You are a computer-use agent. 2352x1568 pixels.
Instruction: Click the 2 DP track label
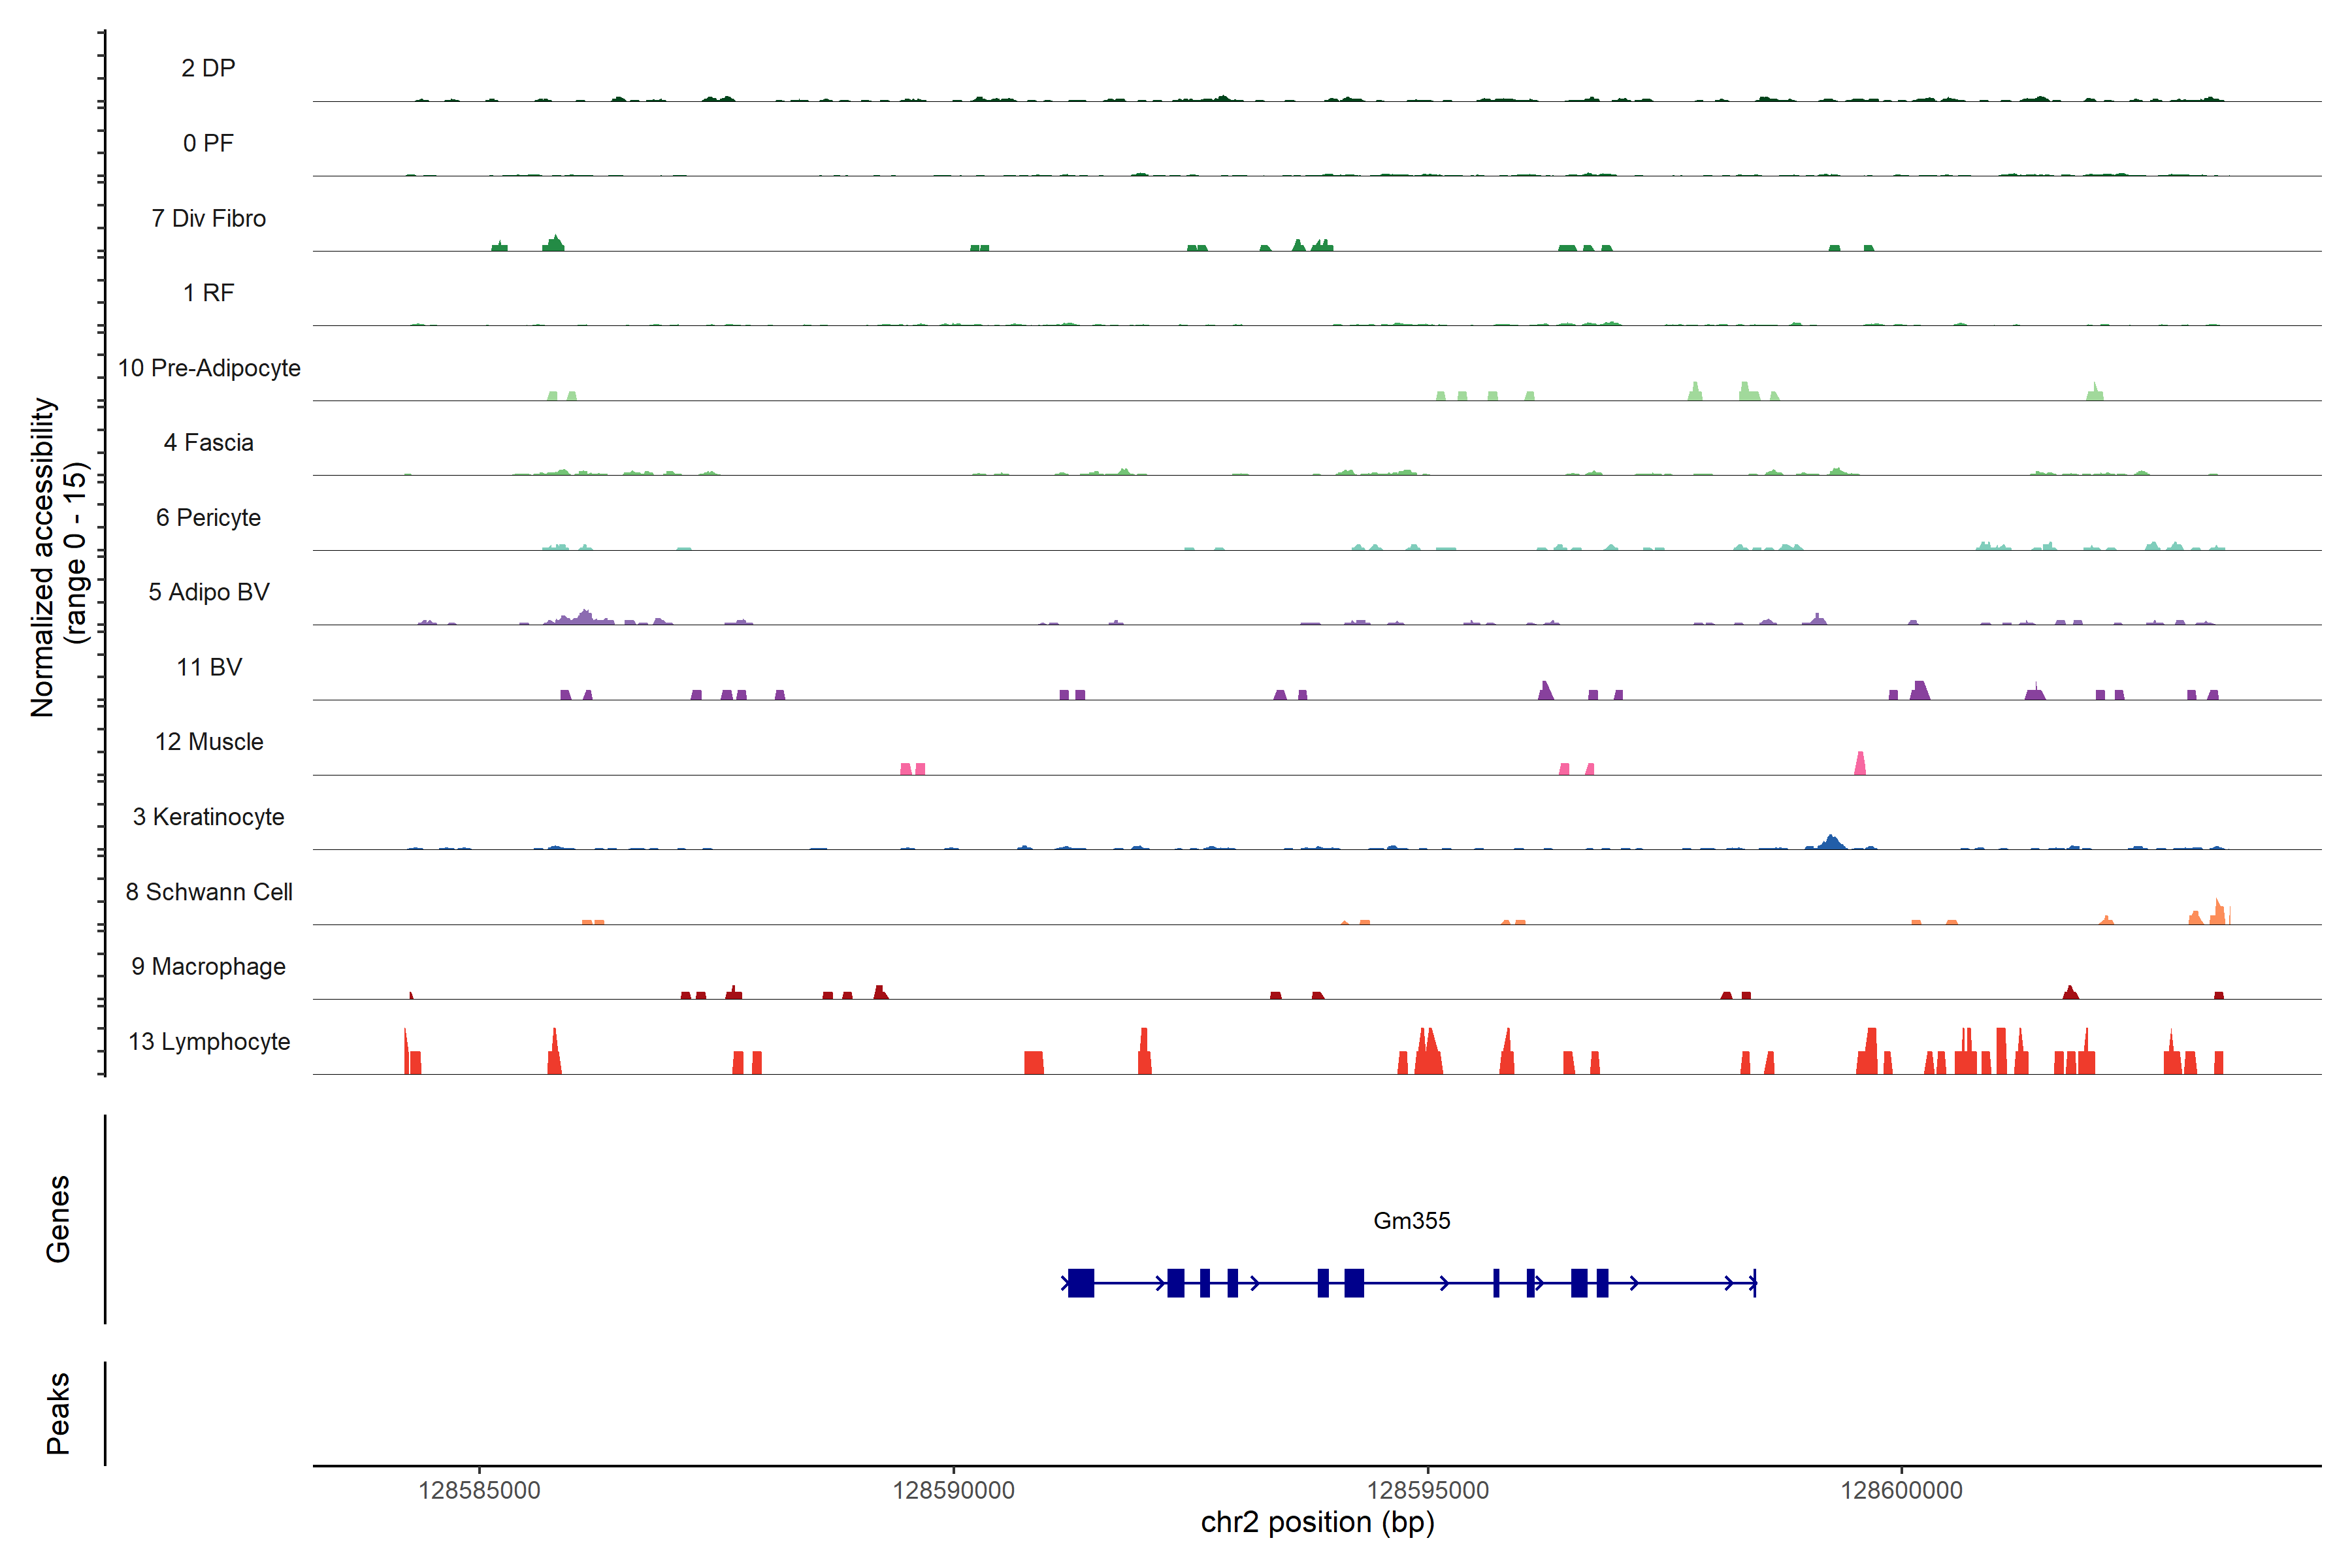pyautogui.click(x=208, y=68)
